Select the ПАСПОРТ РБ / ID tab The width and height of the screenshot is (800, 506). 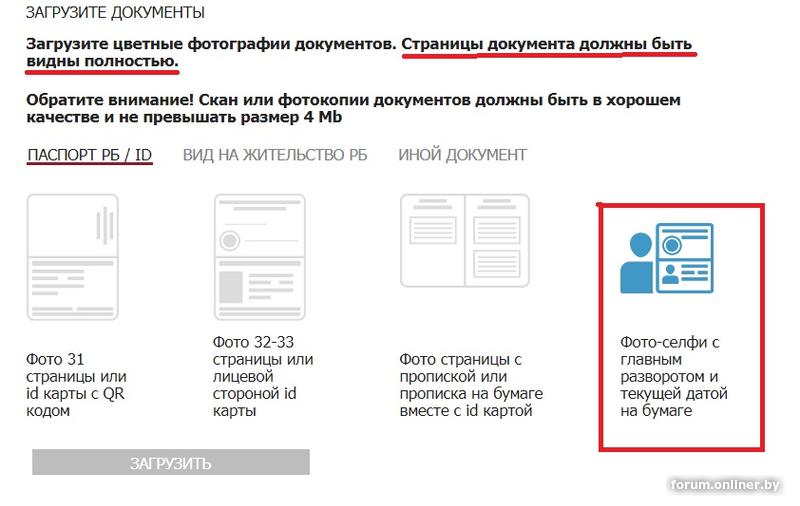point(90,155)
